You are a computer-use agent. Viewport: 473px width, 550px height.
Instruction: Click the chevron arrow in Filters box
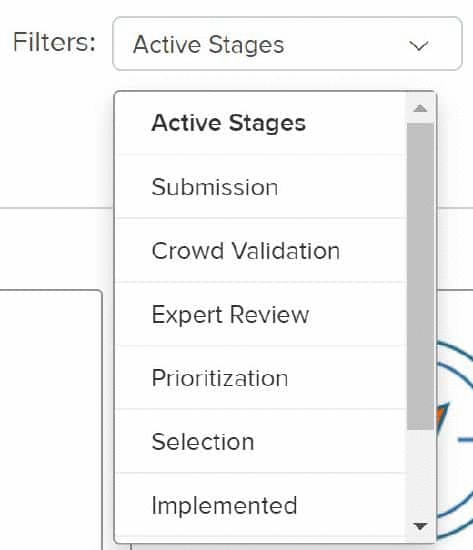click(419, 46)
